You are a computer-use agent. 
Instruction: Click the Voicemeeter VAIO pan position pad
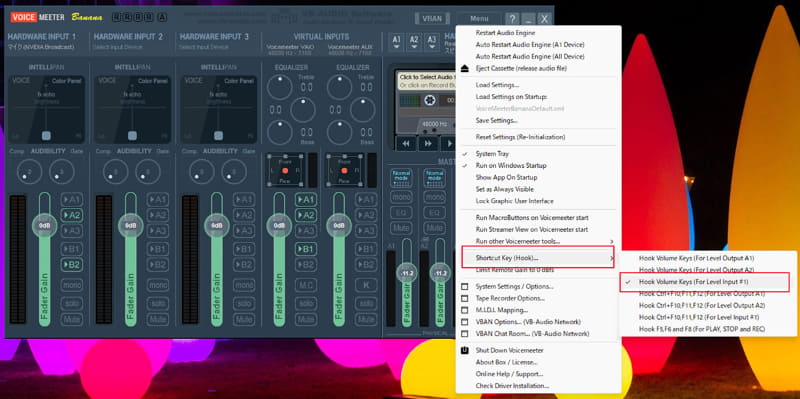tap(285, 170)
